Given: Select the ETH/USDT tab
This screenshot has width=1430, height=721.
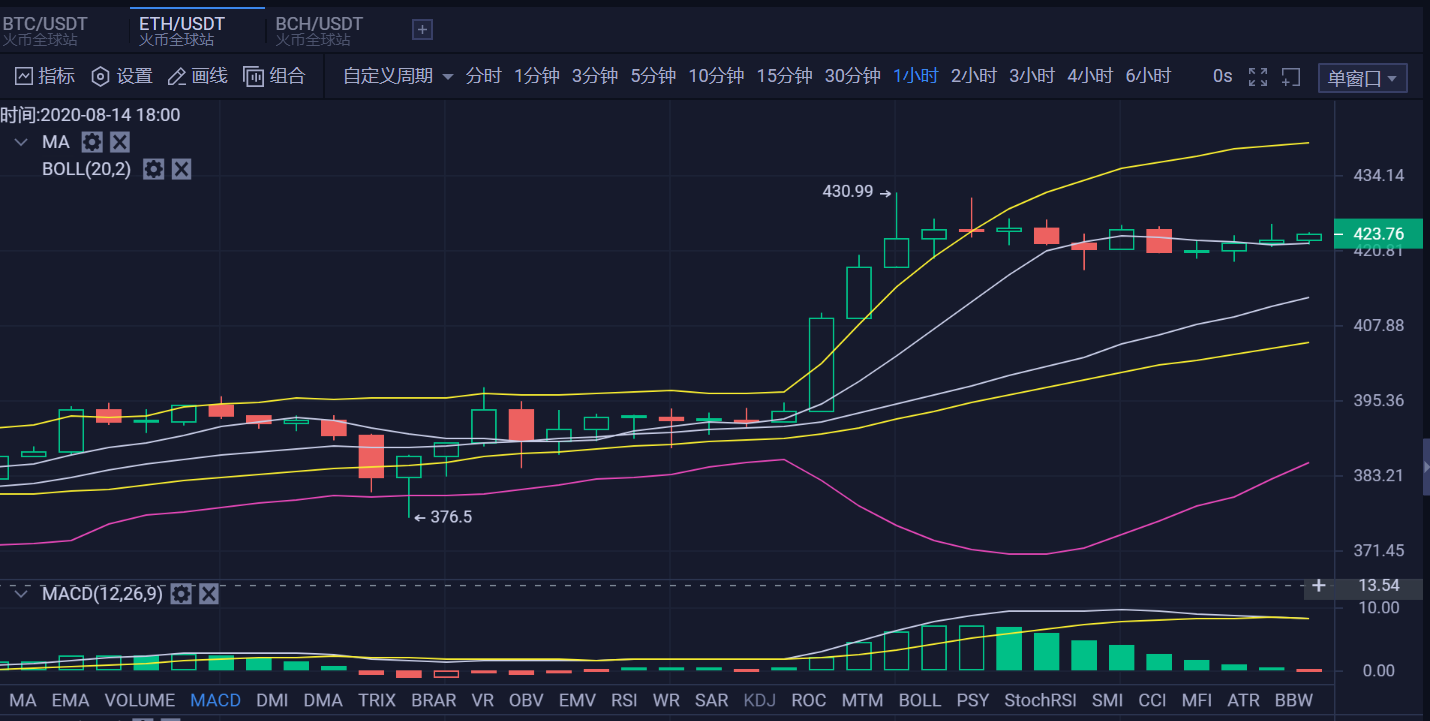Looking at the screenshot, I should tap(182, 30).
